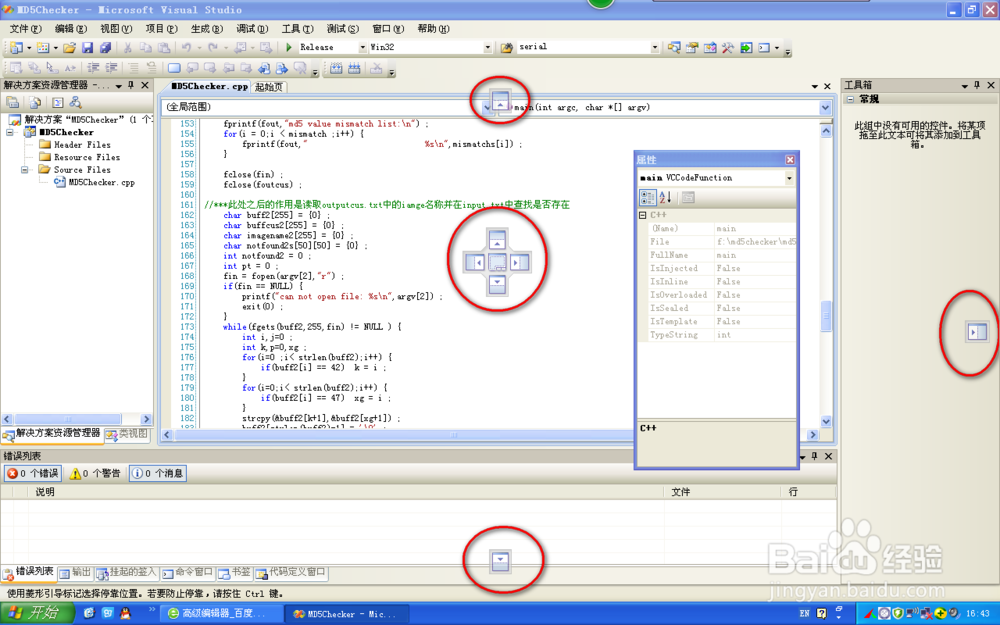Click Properties icon in Solution Explorer toolbar

coord(13,102)
